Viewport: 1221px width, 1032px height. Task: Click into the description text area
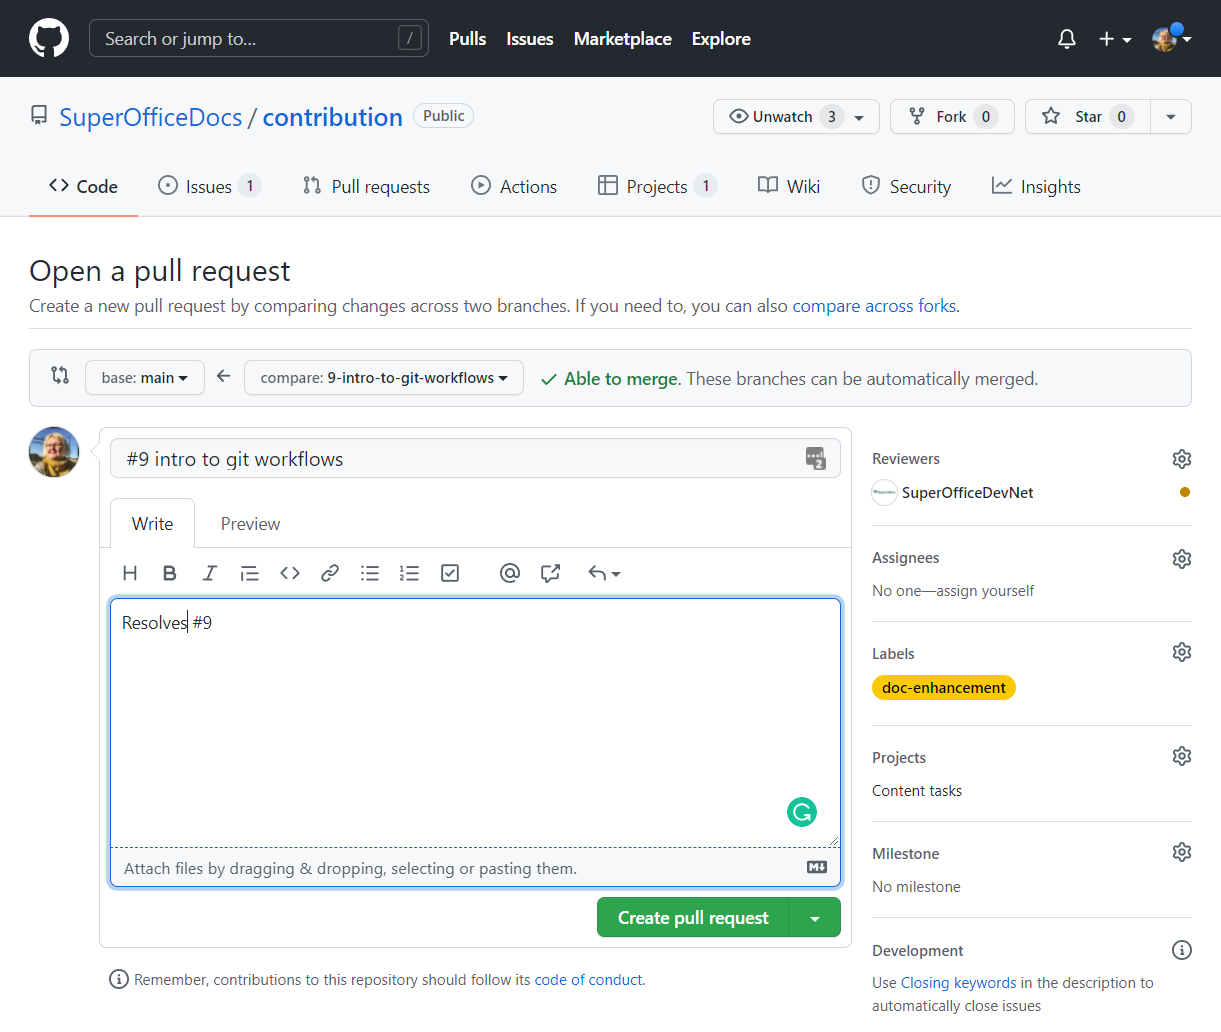[475, 723]
